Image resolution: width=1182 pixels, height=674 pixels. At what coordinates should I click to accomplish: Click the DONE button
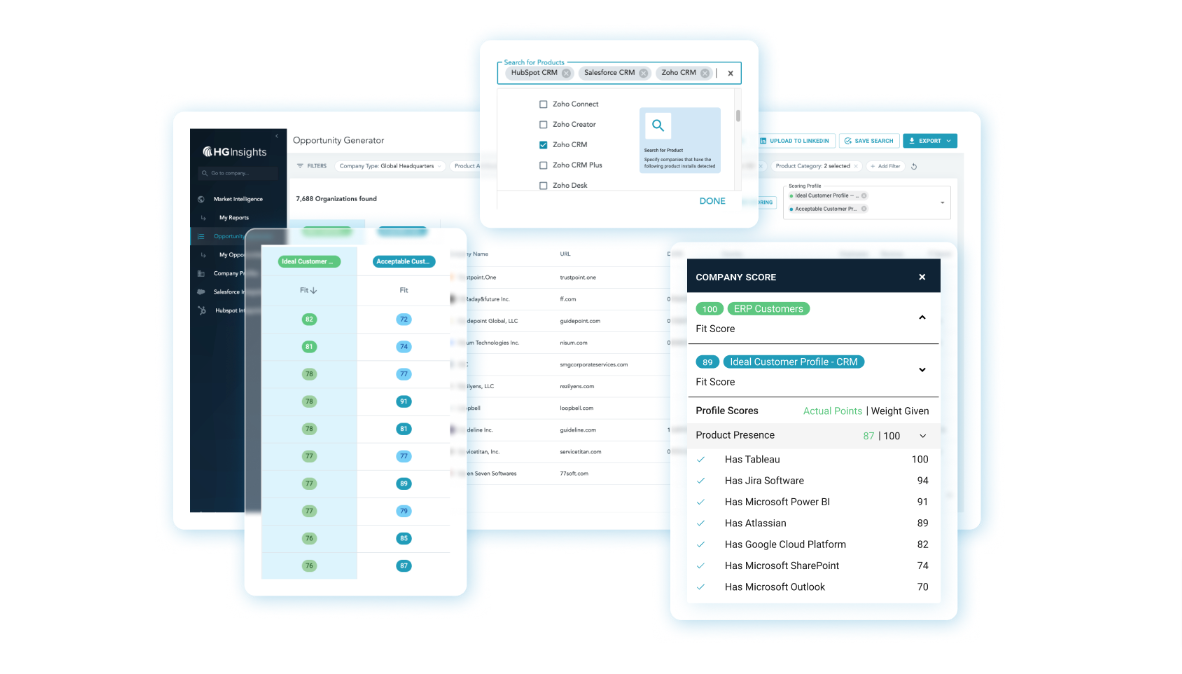click(712, 201)
